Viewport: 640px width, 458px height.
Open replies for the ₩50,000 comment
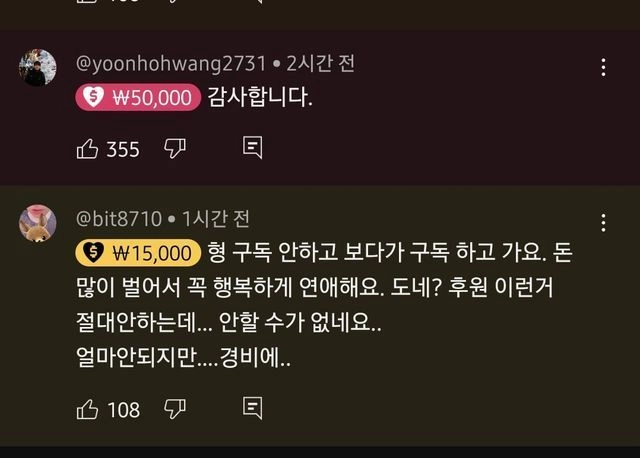point(252,148)
